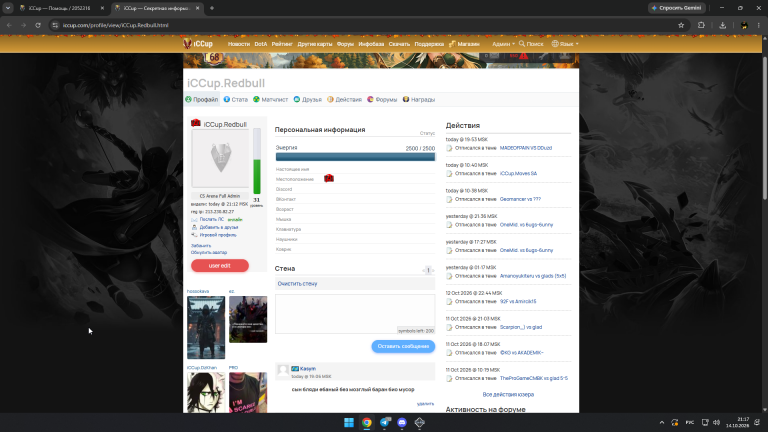Open the Geomancer vs ??? thread link
This screenshot has height=432, width=768.
click(520, 199)
